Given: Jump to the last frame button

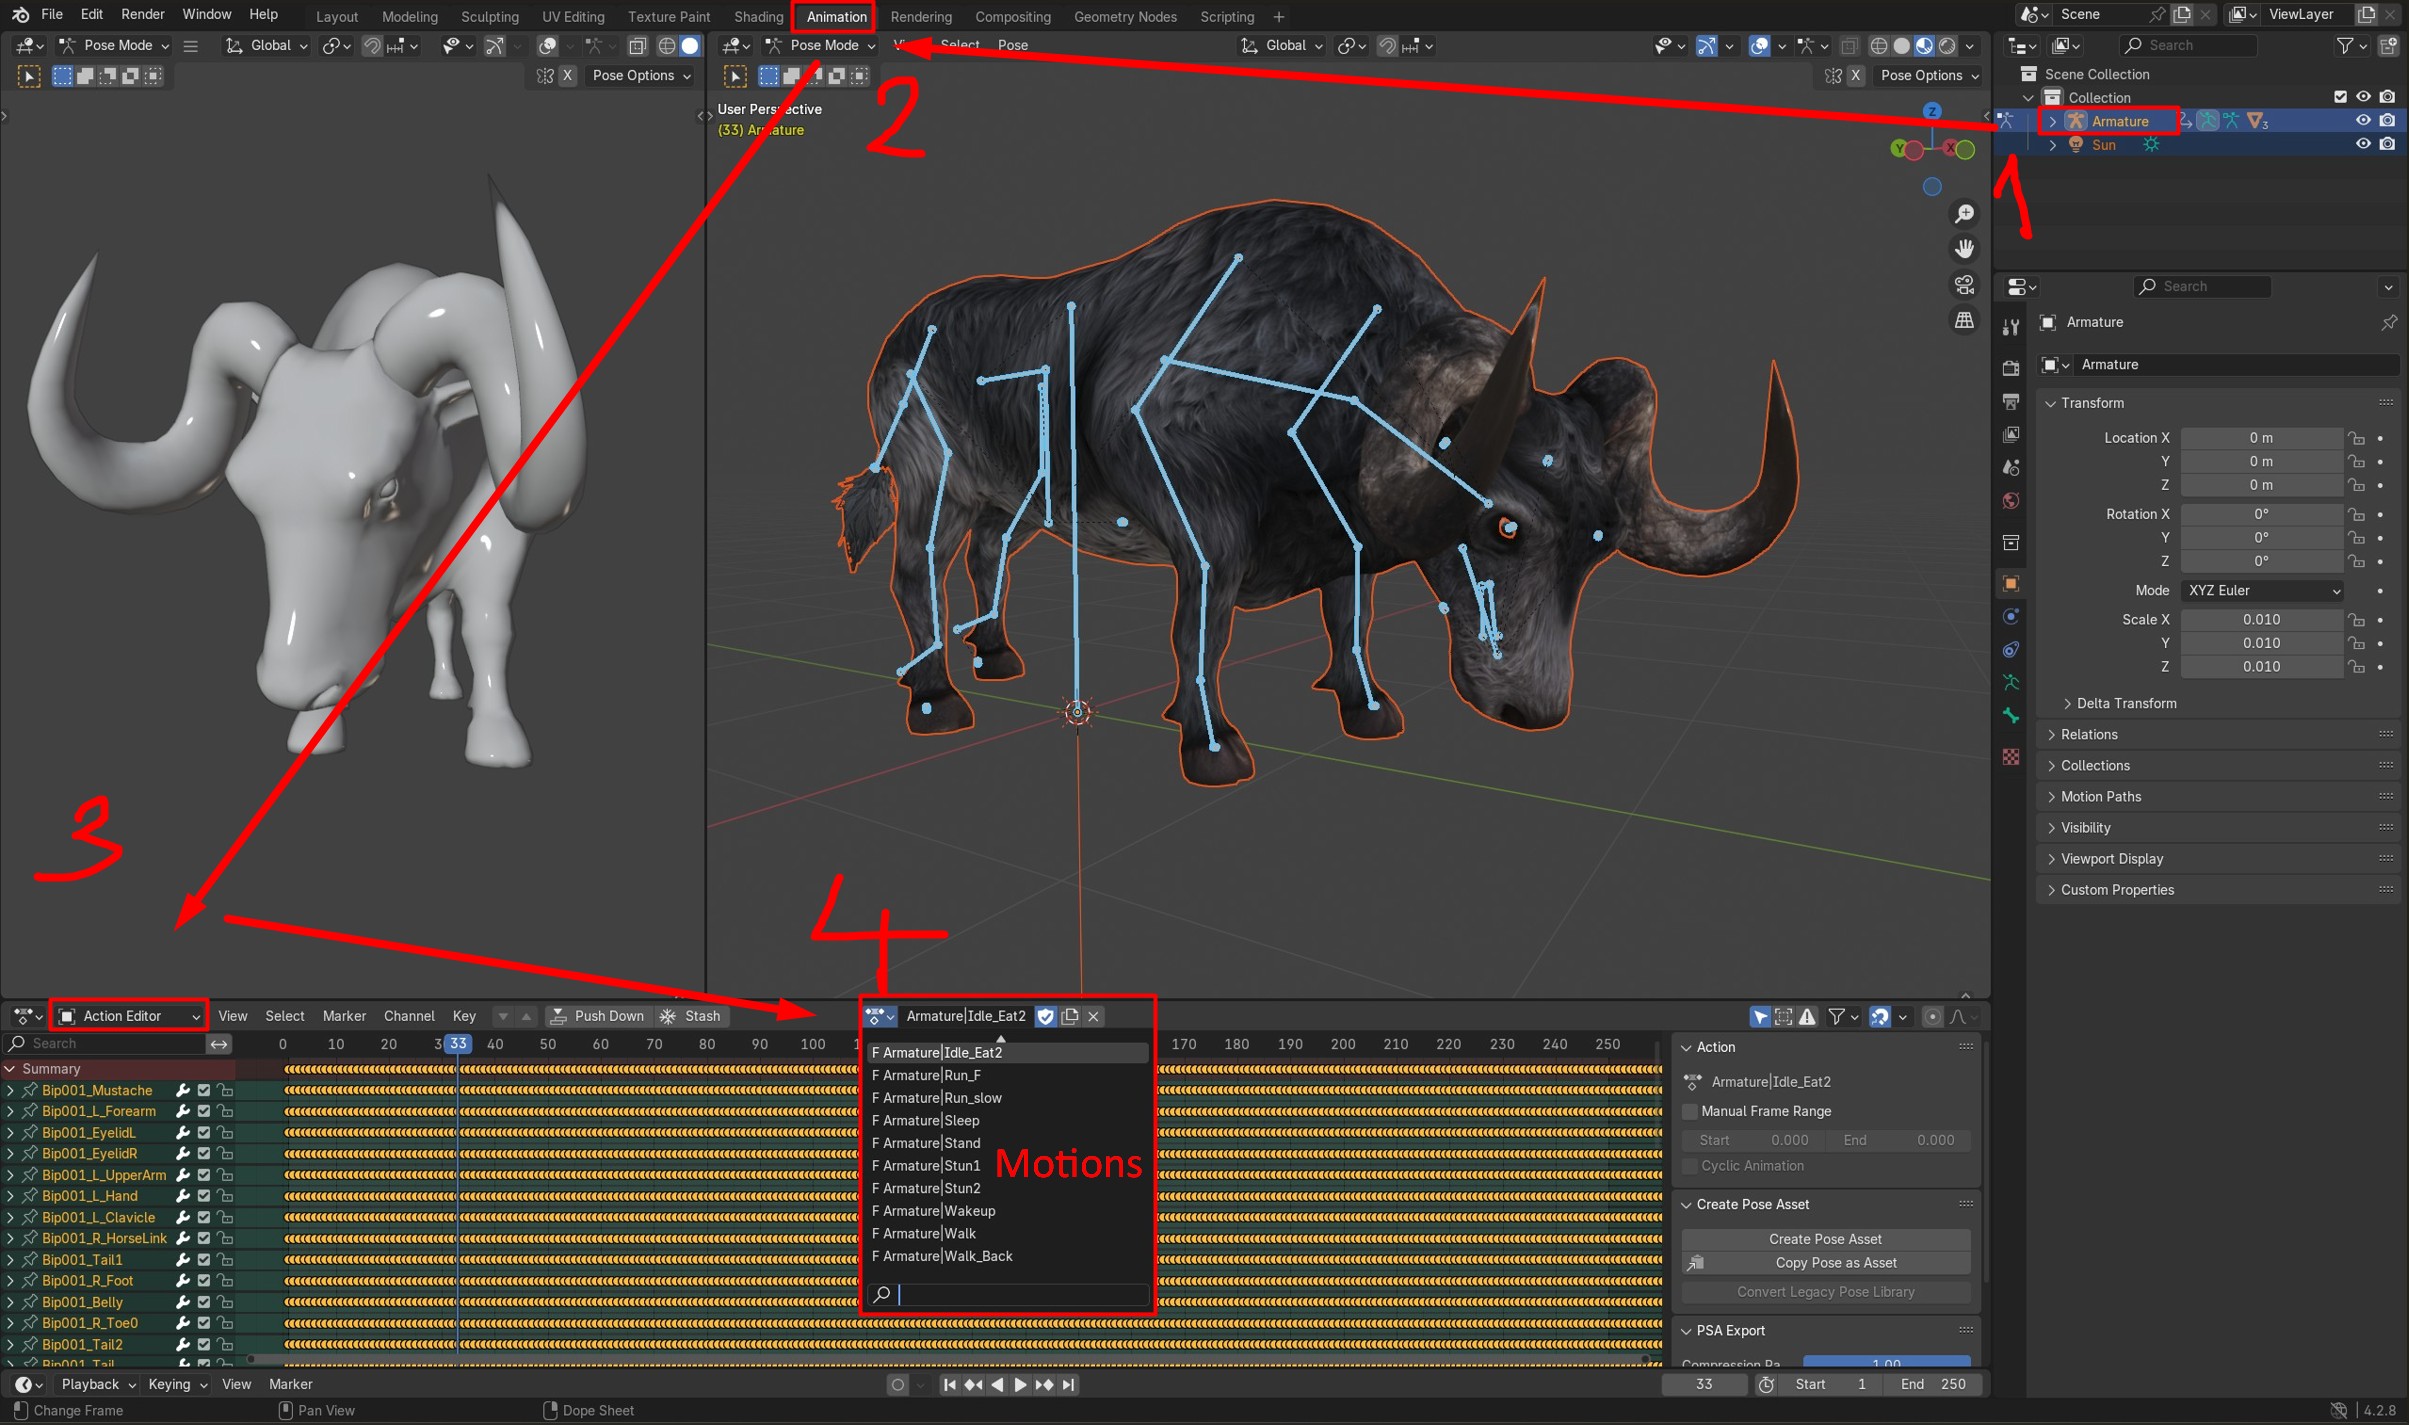Looking at the screenshot, I should point(1069,1384).
